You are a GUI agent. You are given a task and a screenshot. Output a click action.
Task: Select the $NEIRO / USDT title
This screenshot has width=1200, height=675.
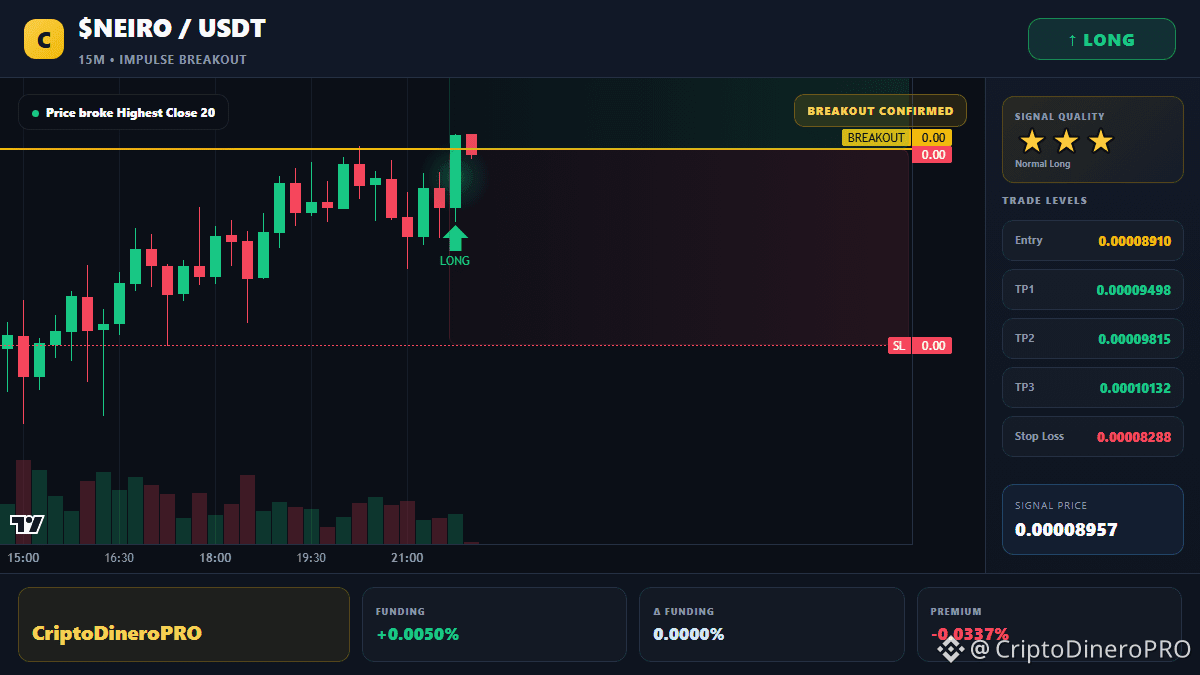[x=172, y=29]
